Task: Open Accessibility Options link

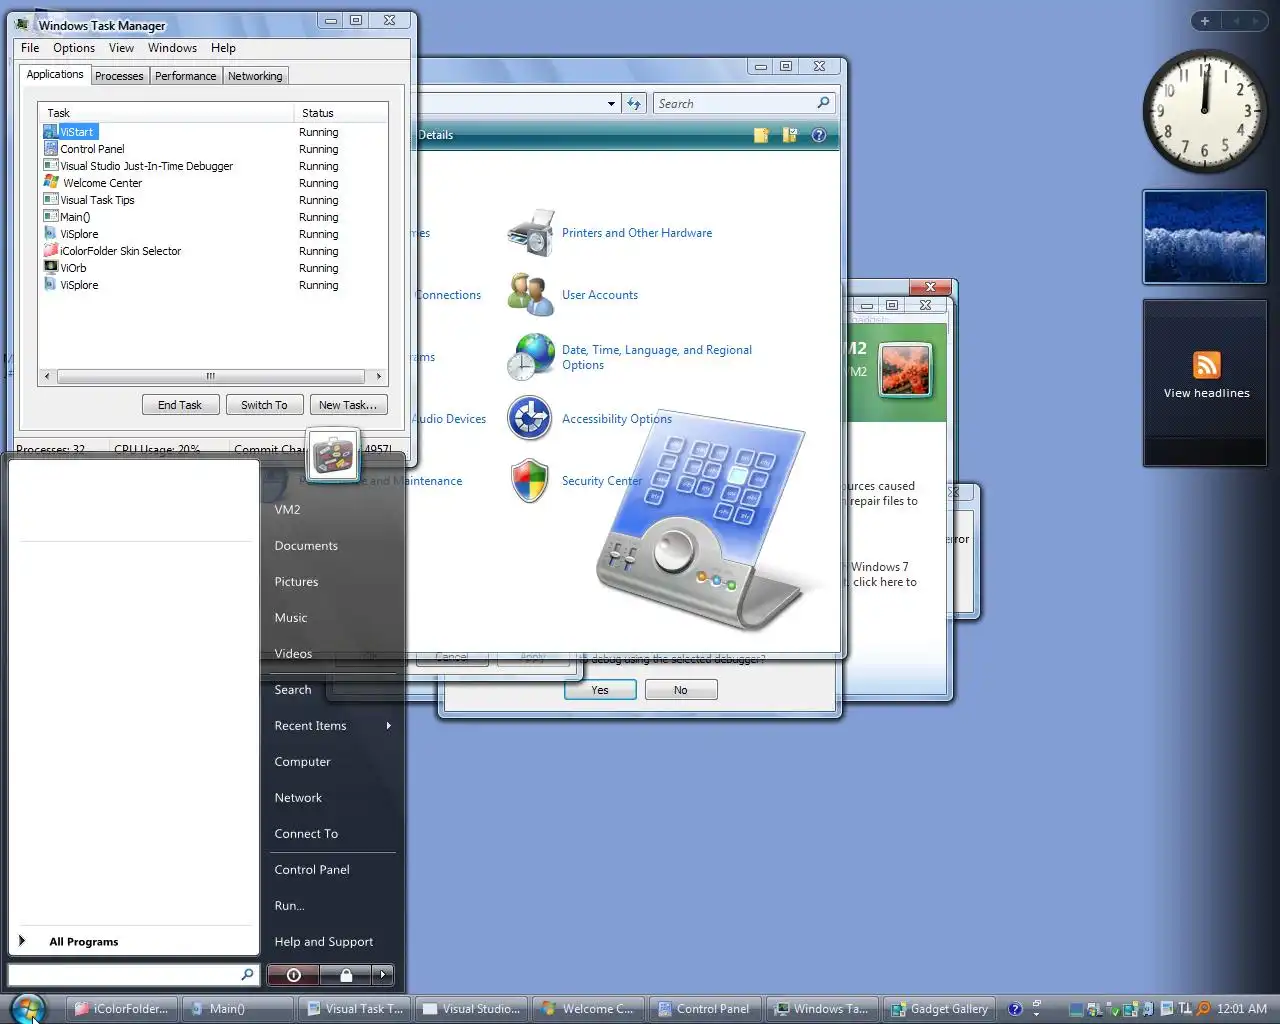Action: [x=617, y=419]
